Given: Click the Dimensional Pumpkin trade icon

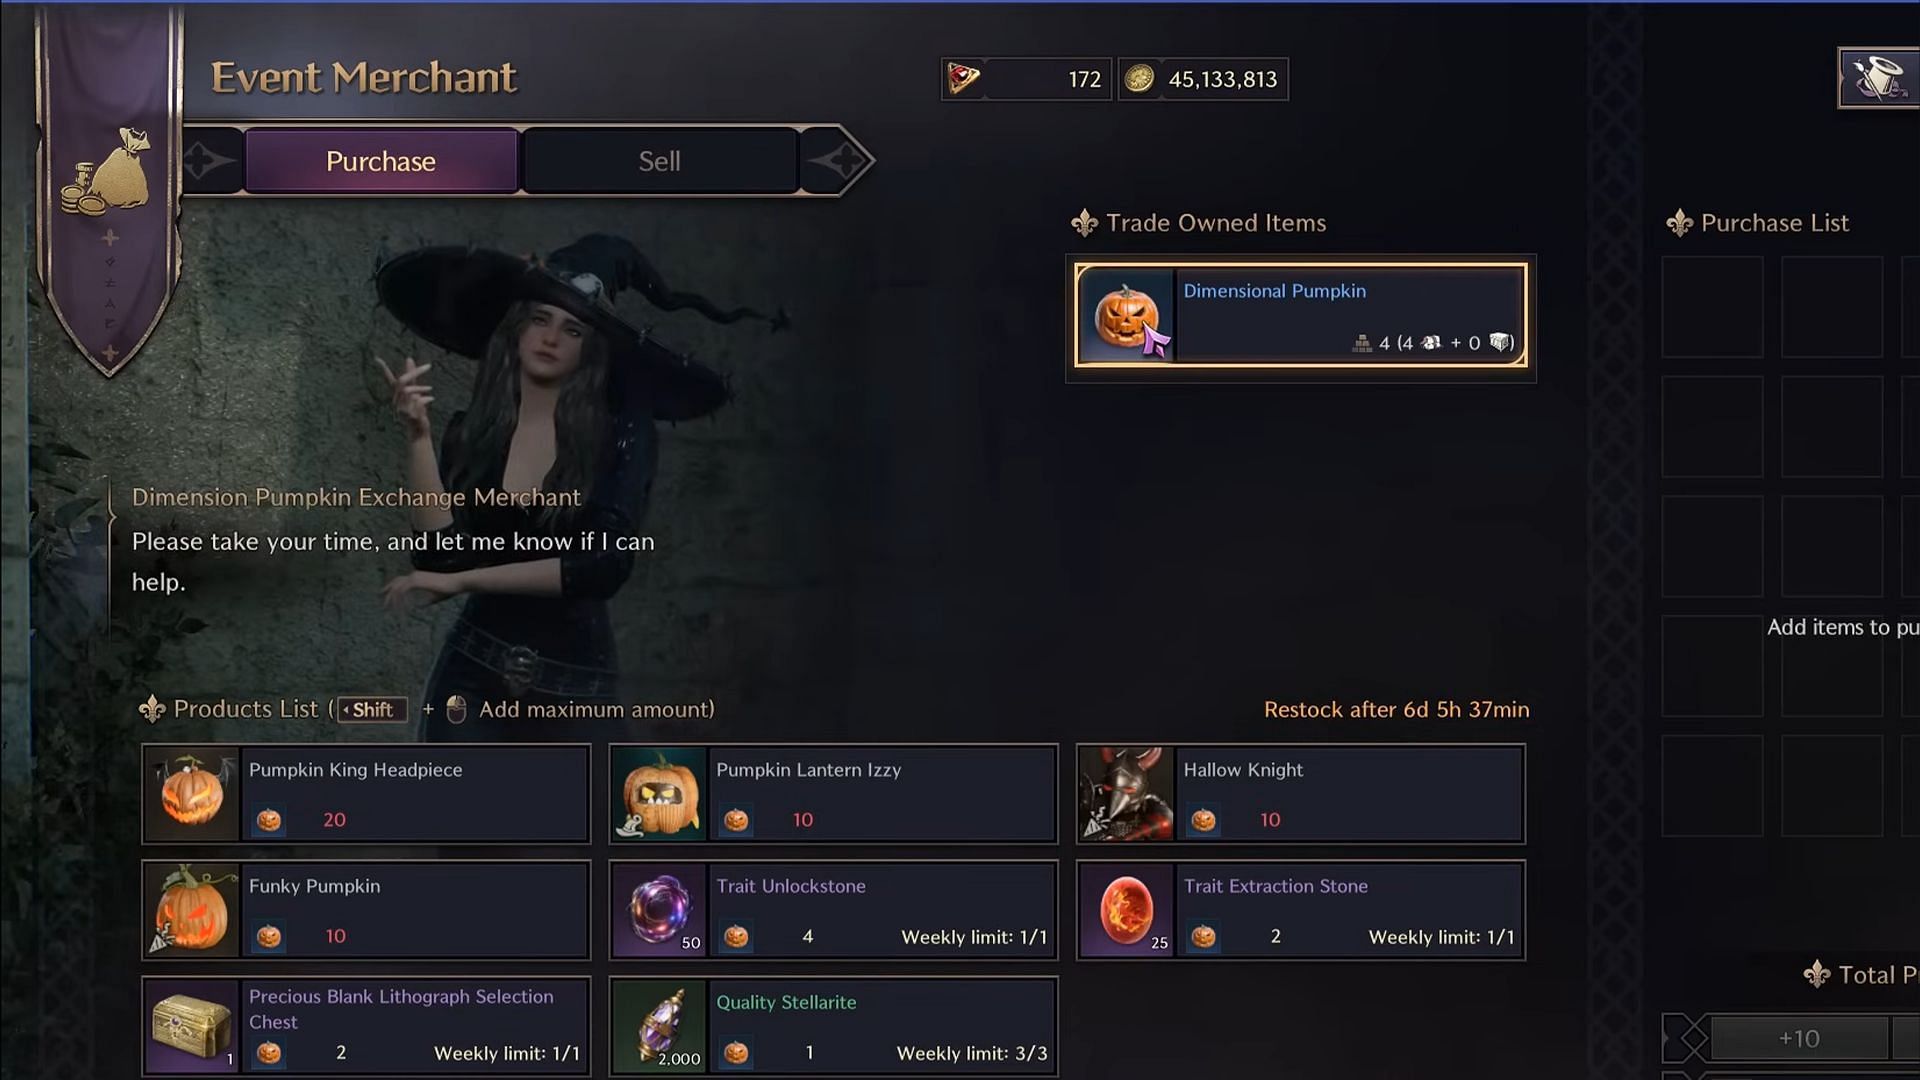Looking at the screenshot, I should (x=1127, y=315).
